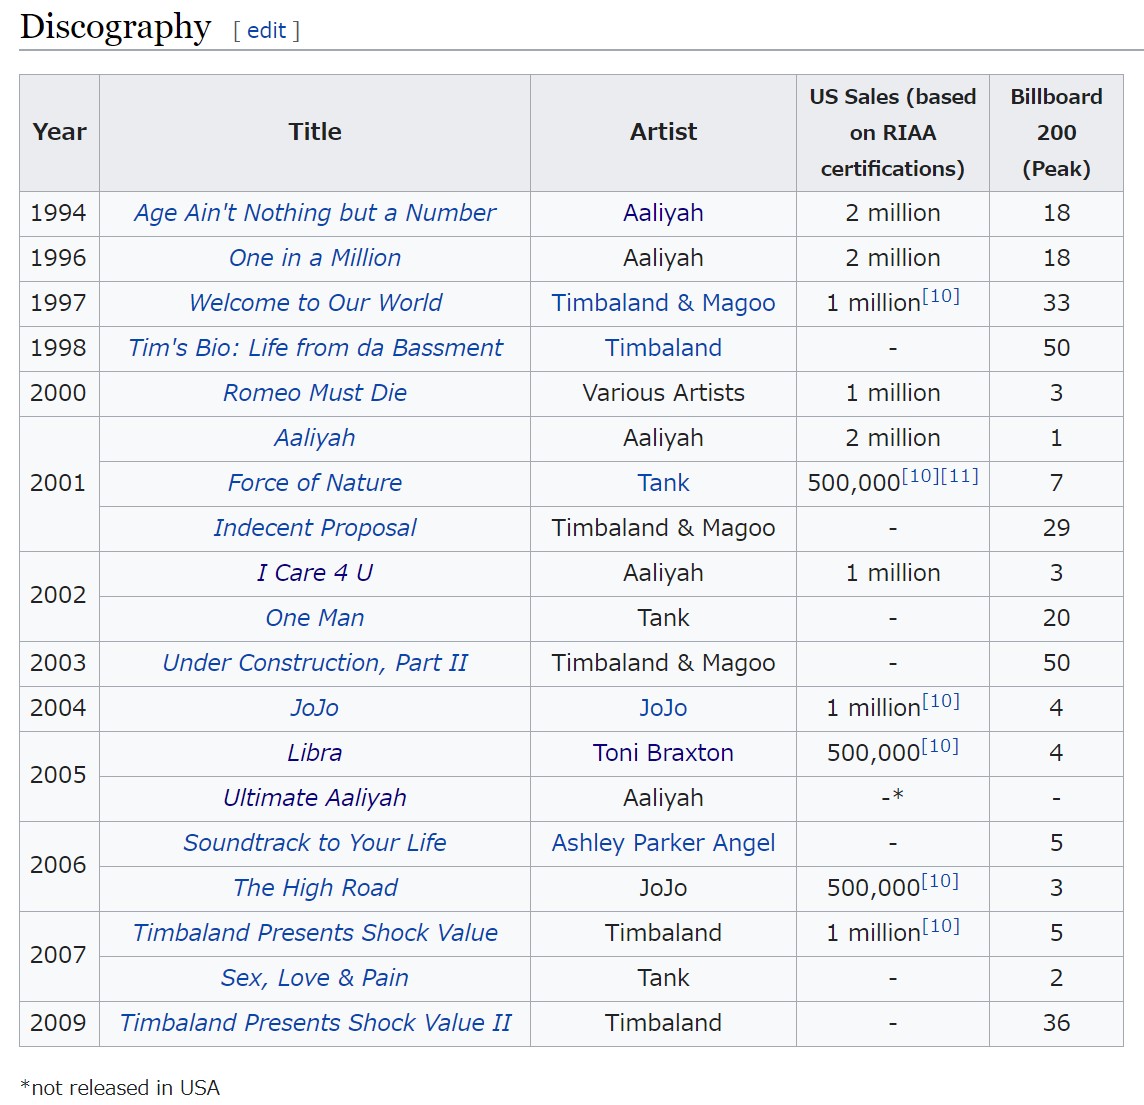Open Timbaland & Magoo artist link in 1997 row
1144x1105 pixels.
point(663,303)
